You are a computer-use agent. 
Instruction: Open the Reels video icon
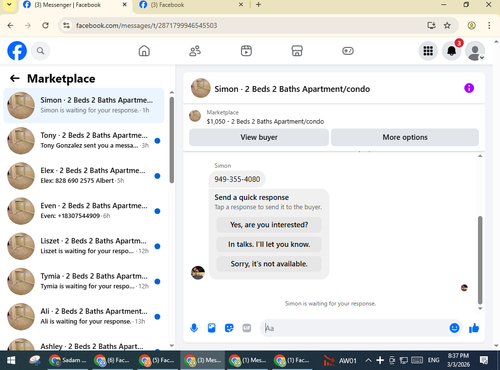pyautogui.click(x=246, y=51)
